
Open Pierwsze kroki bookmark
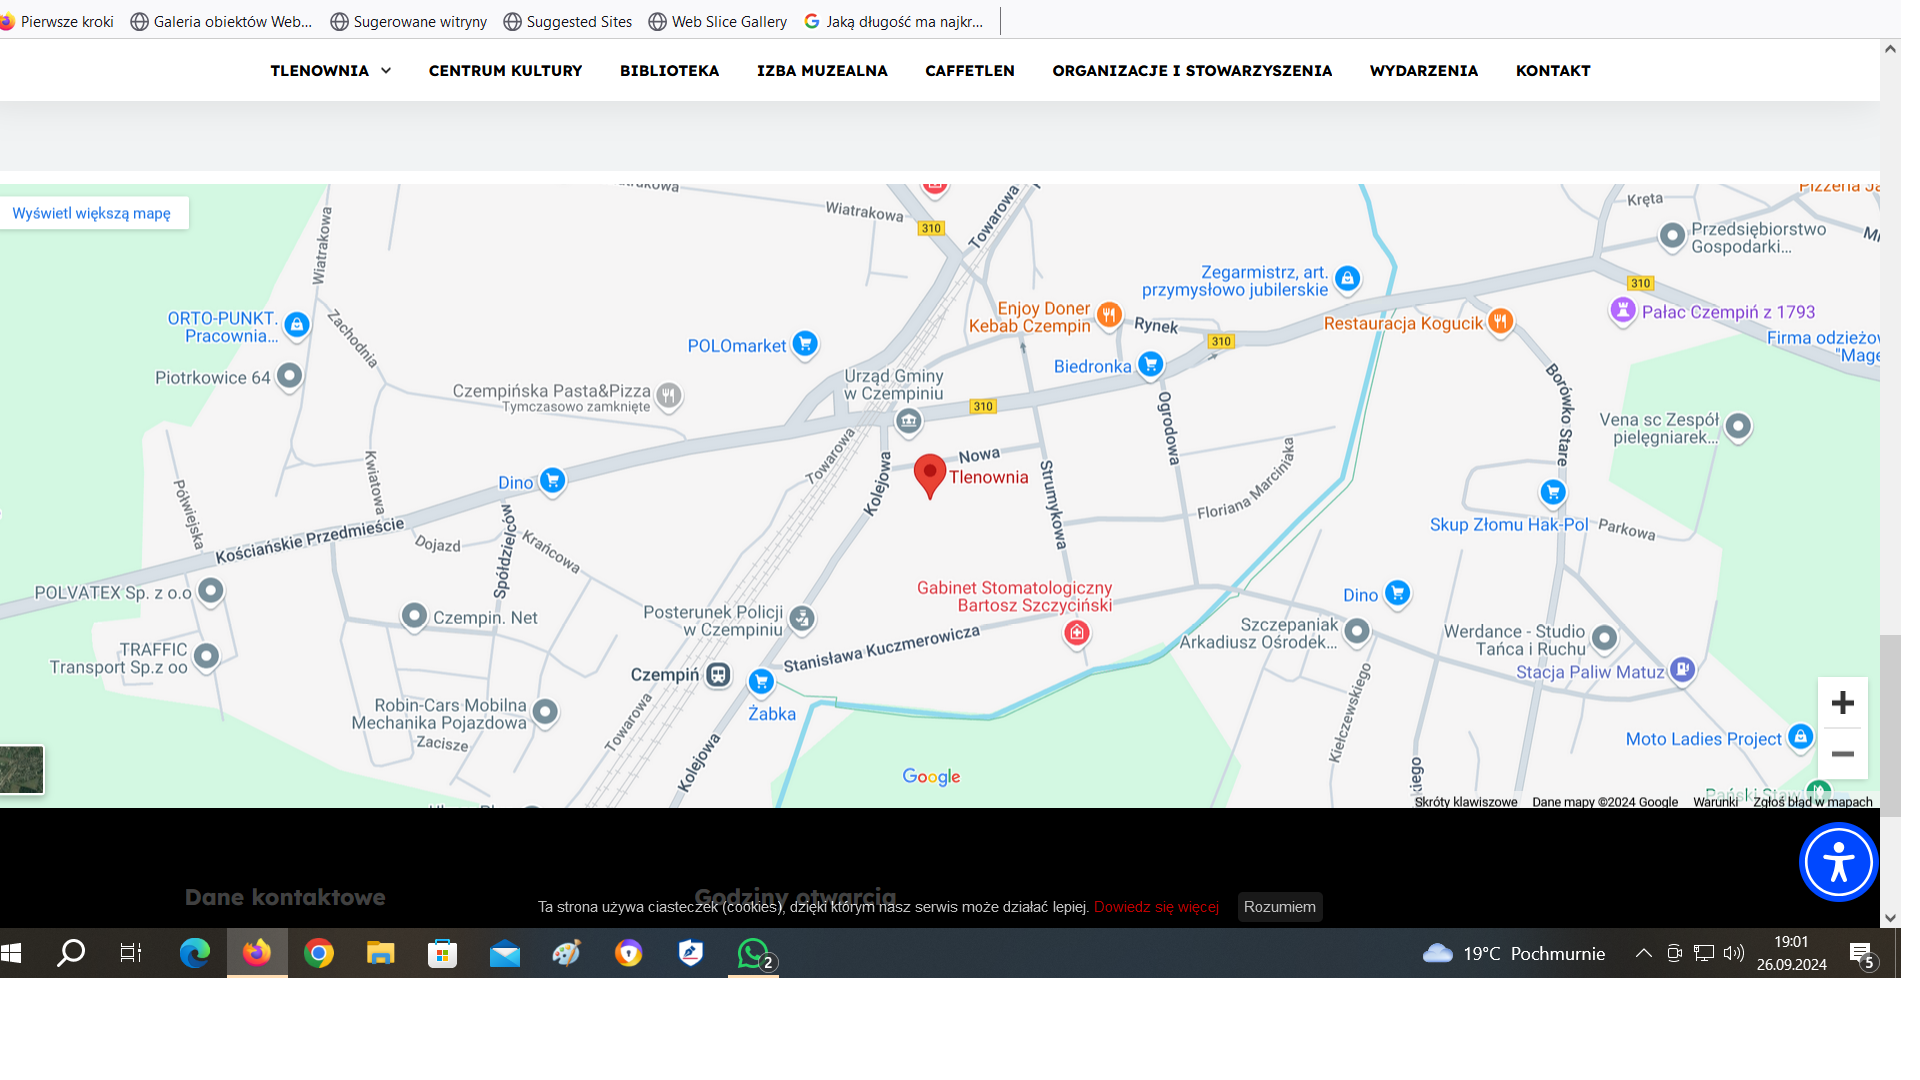point(58,21)
